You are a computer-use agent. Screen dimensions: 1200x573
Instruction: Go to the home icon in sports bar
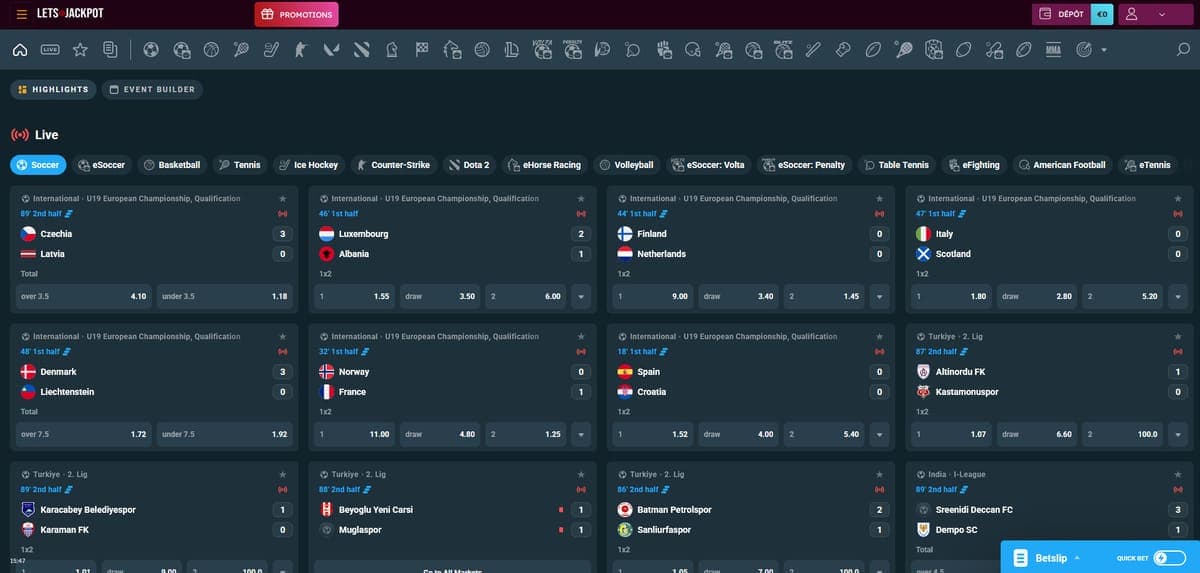pyautogui.click(x=19, y=49)
